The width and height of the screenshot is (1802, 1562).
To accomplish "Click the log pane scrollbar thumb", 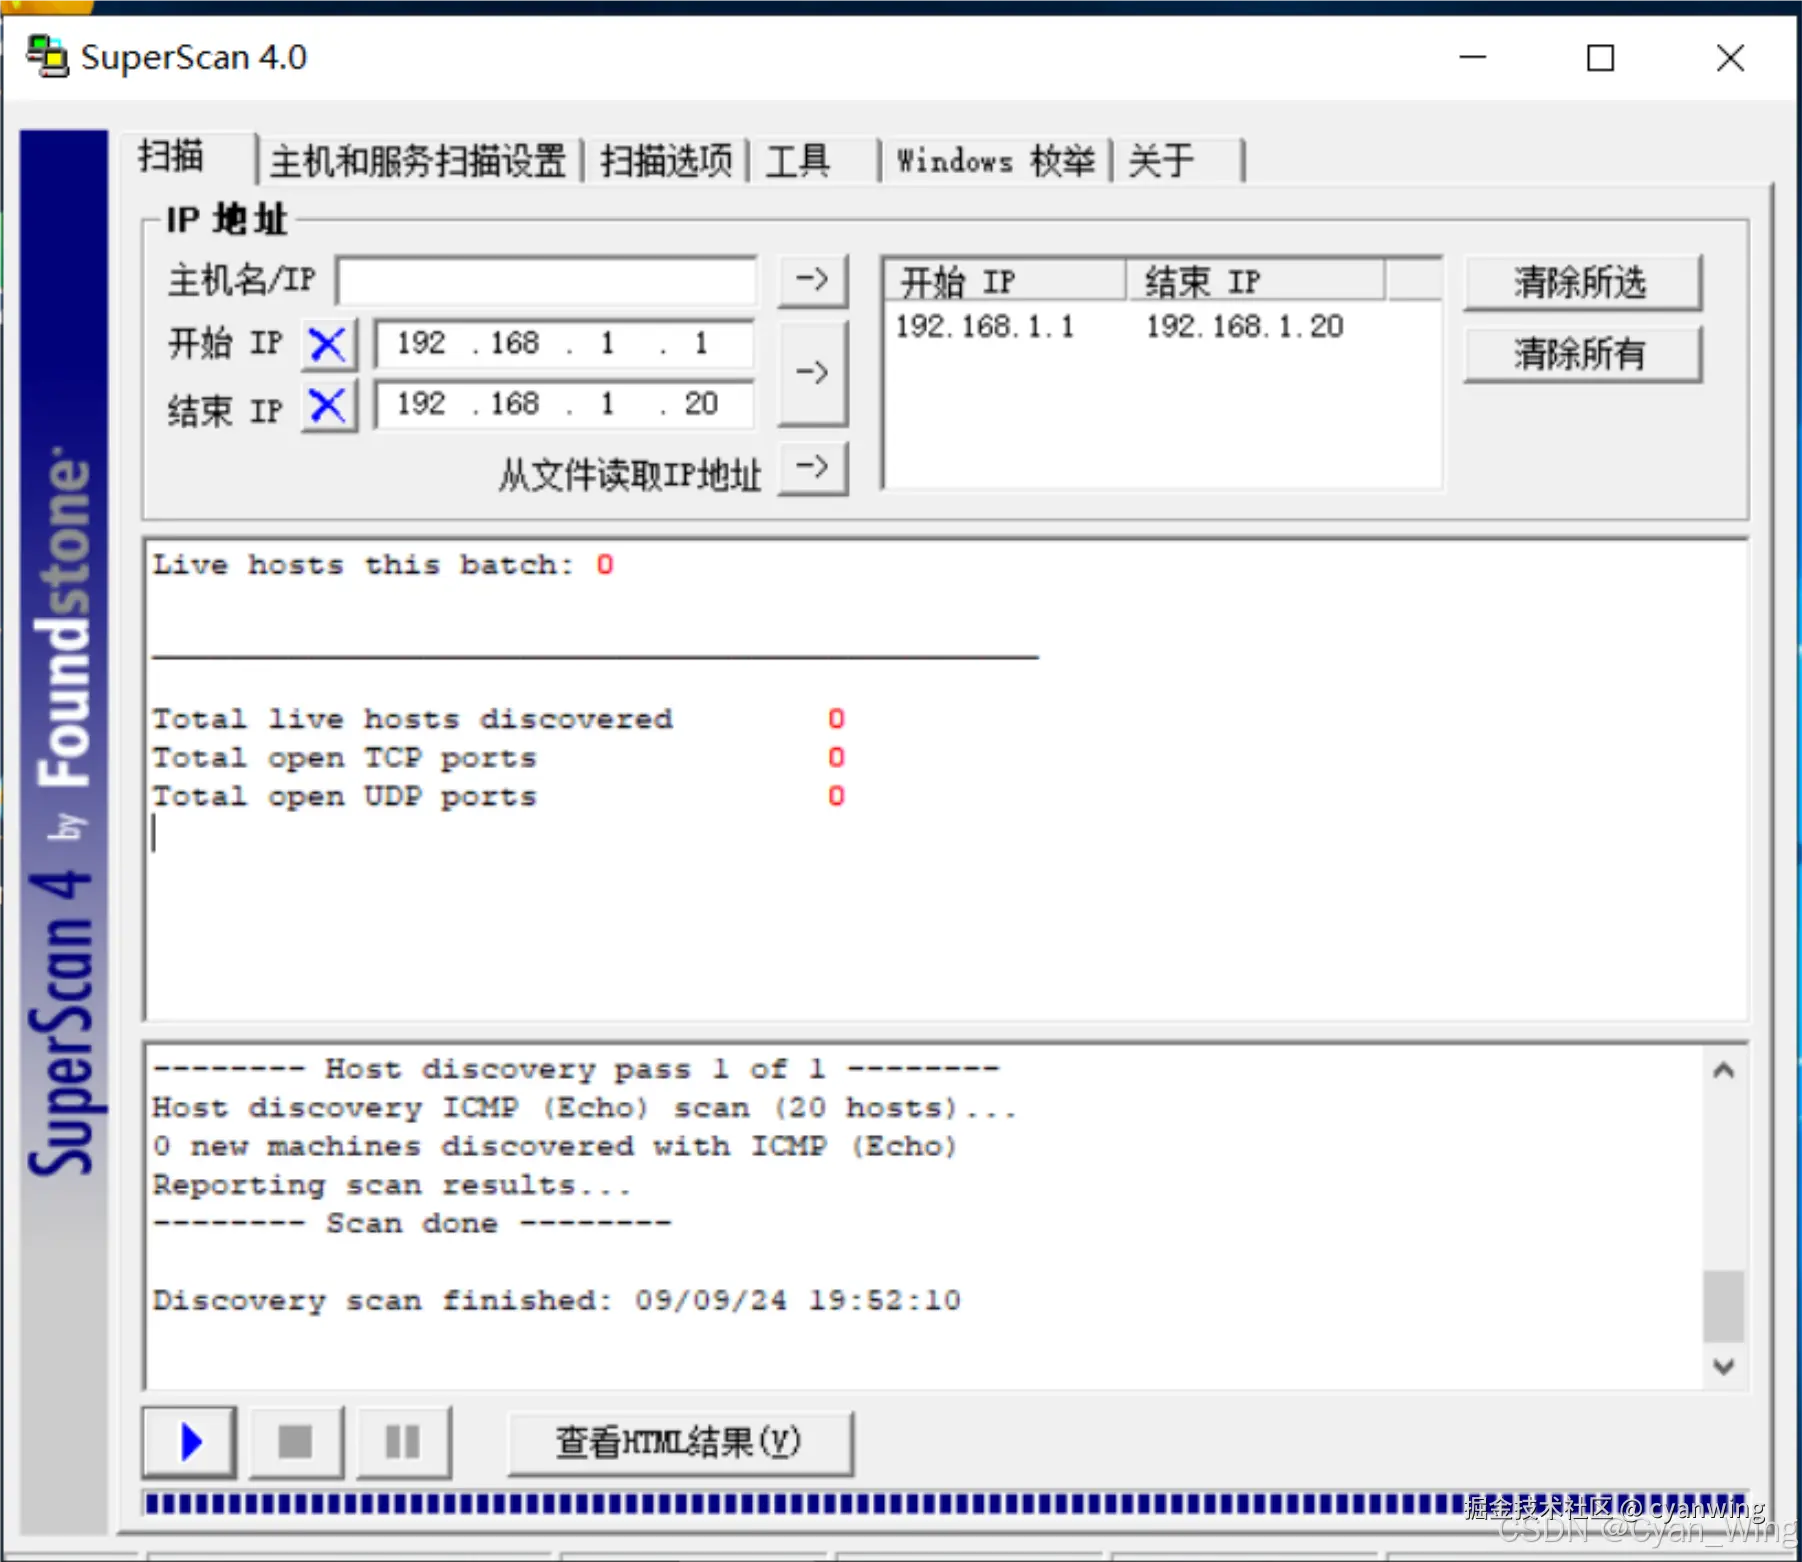I will click(x=1723, y=1306).
